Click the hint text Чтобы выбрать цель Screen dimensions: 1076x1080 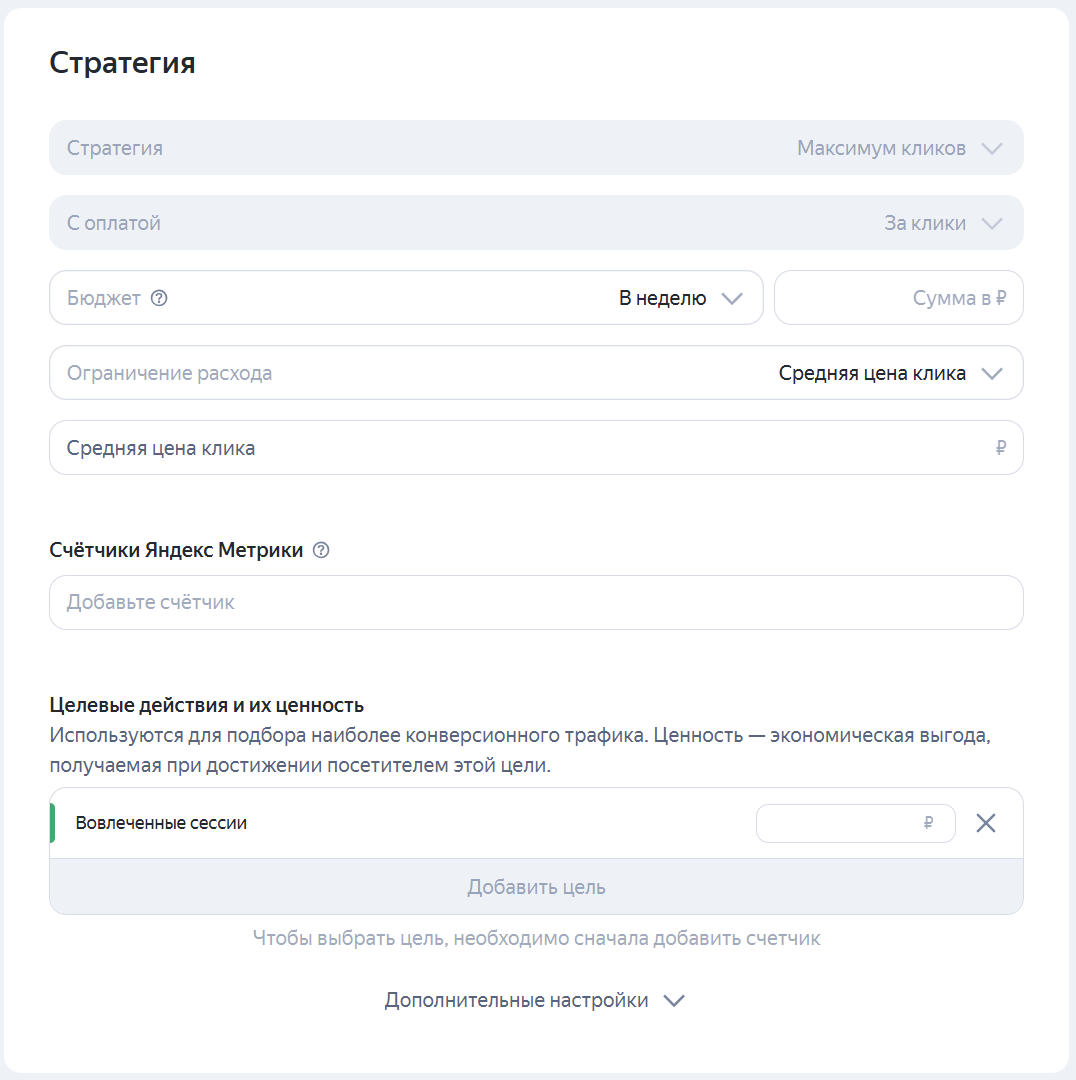click(536, 939)
